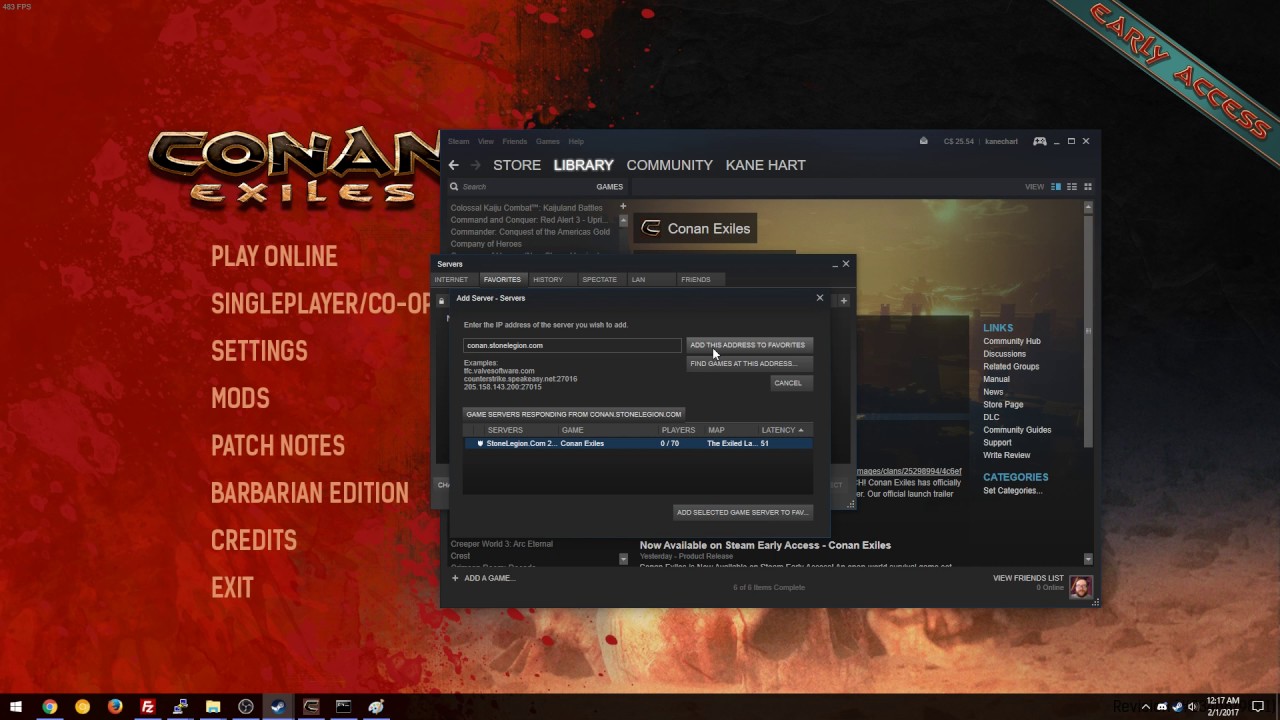Click the volume icon in system tray
The width and height of the screenshot is (1280, 720).
point(1194,706)
